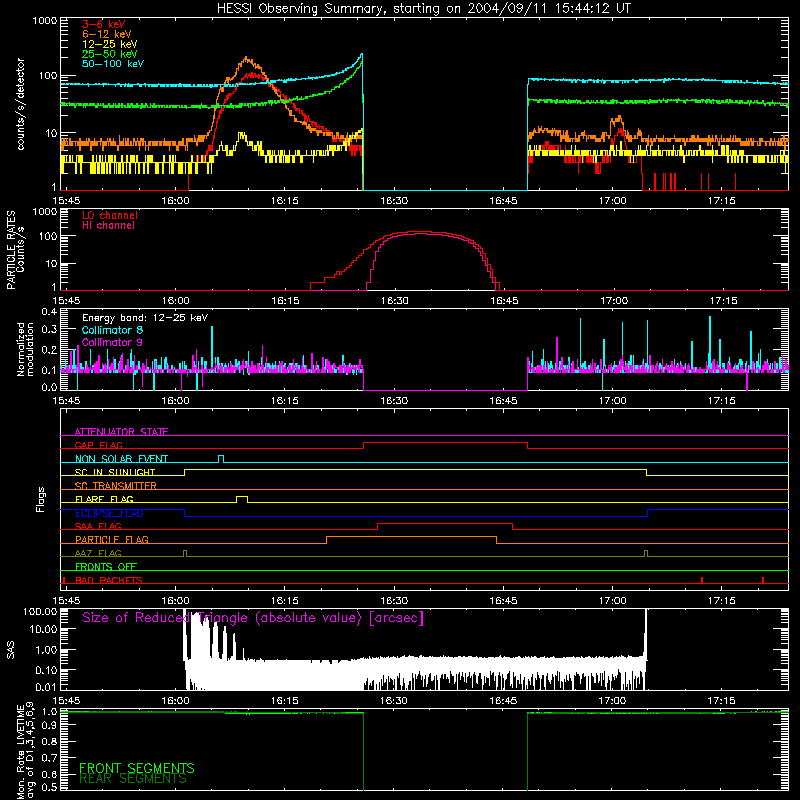This screenshot has width=800, height=800.
Task: Select the Collimator 8 legend entry
Action: [112, 330]
